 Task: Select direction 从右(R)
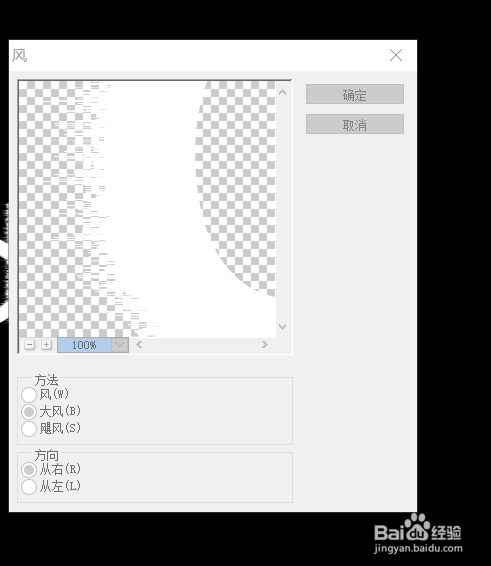pos(29,470)
